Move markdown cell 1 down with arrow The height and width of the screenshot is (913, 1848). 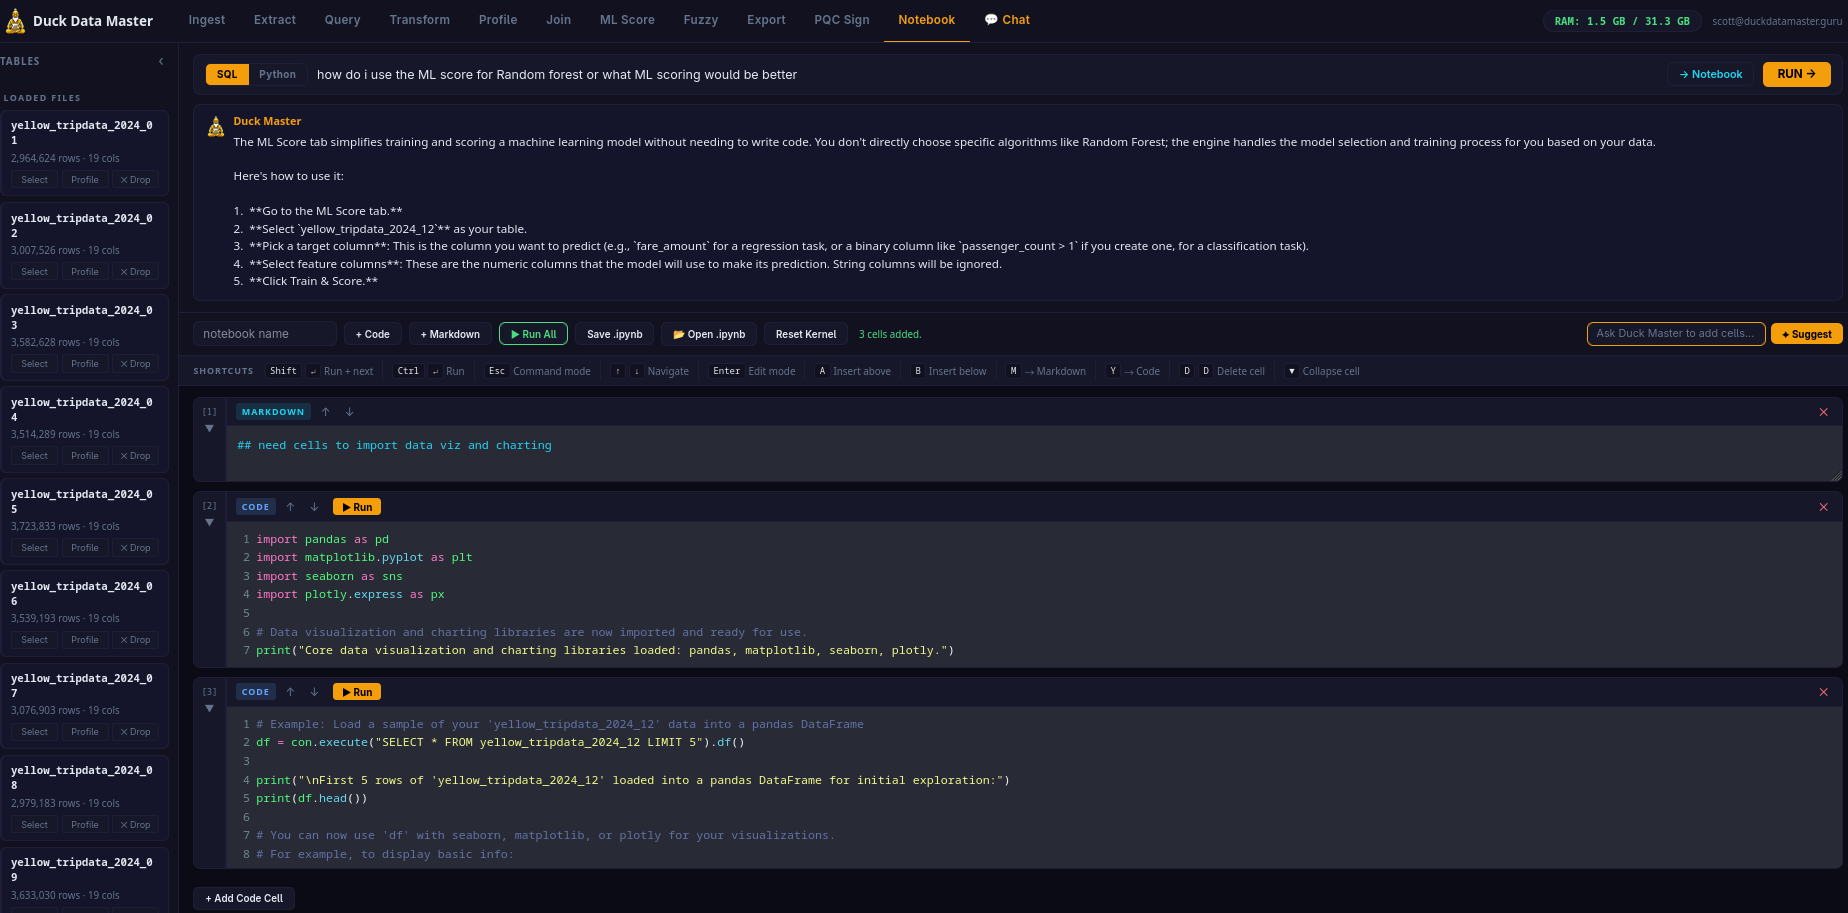point(350,412)
